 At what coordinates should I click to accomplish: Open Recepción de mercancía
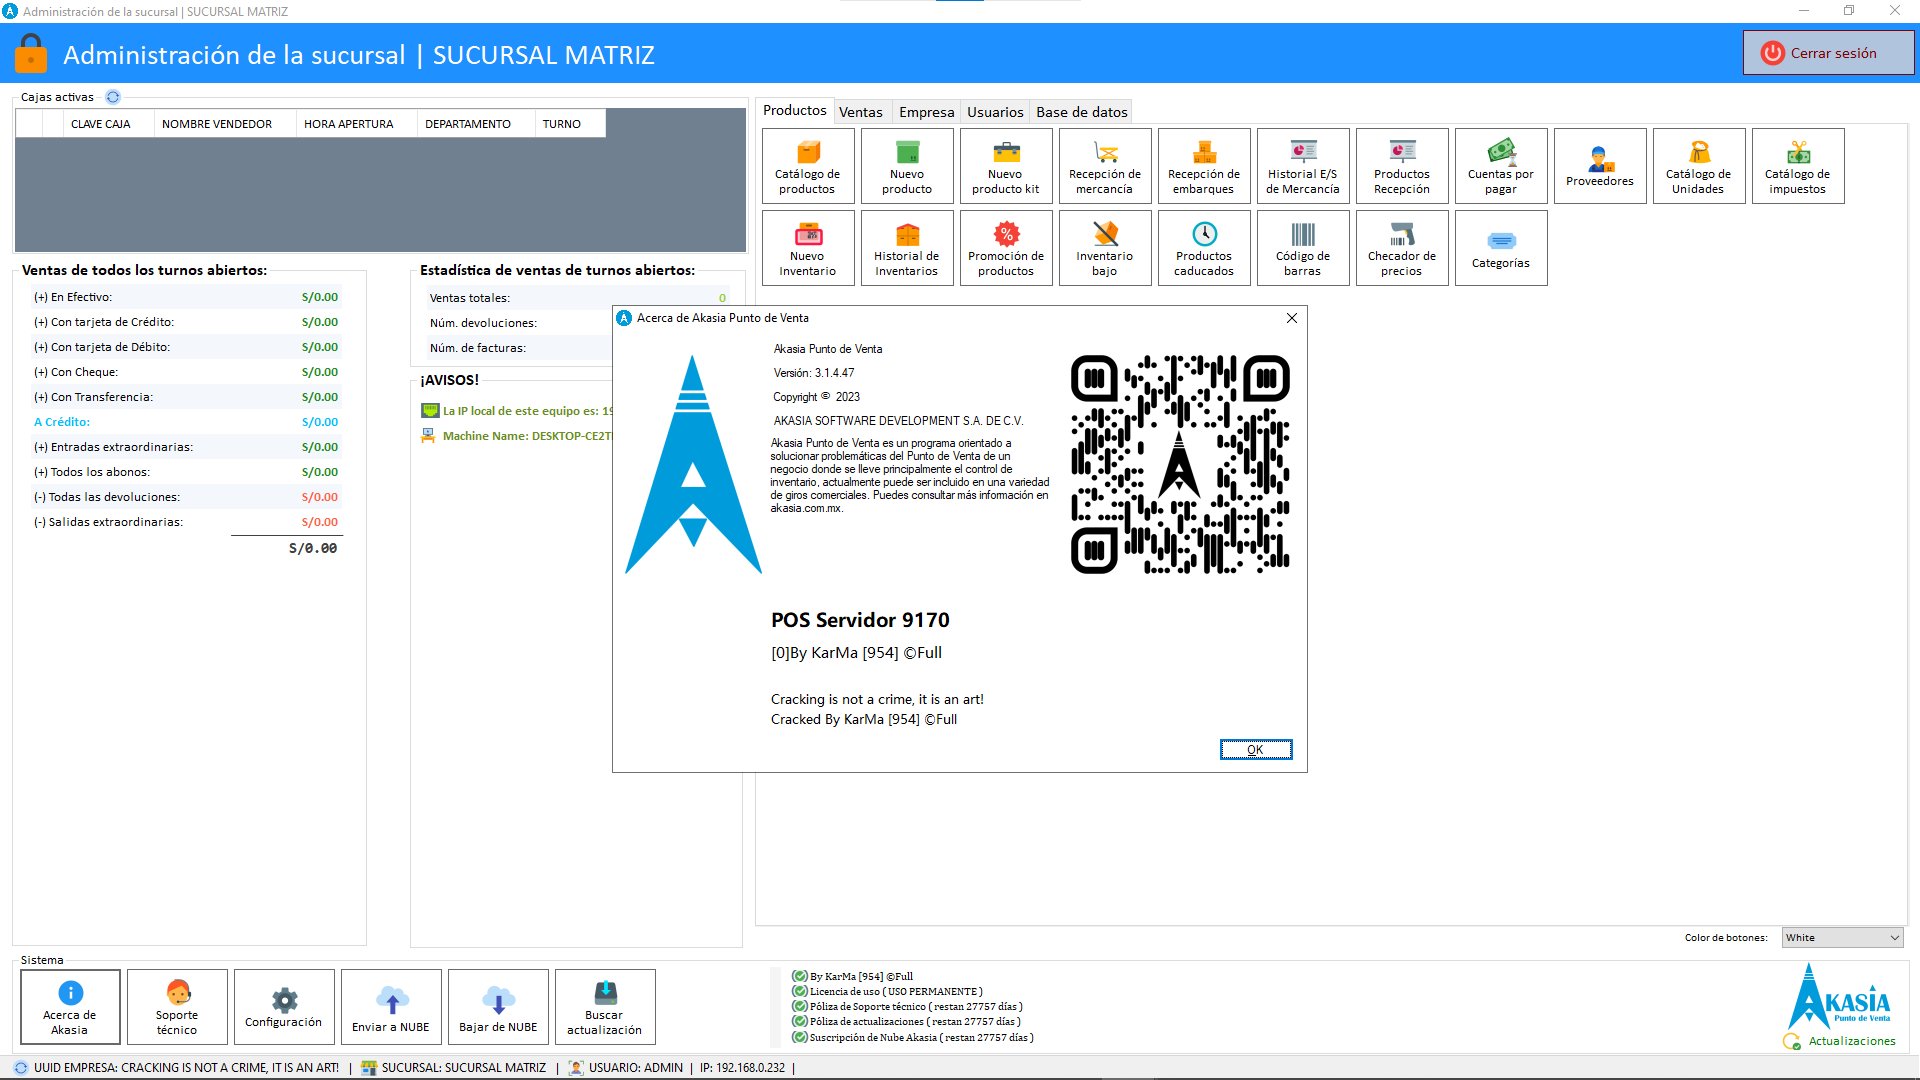[x=1105, y=166]
